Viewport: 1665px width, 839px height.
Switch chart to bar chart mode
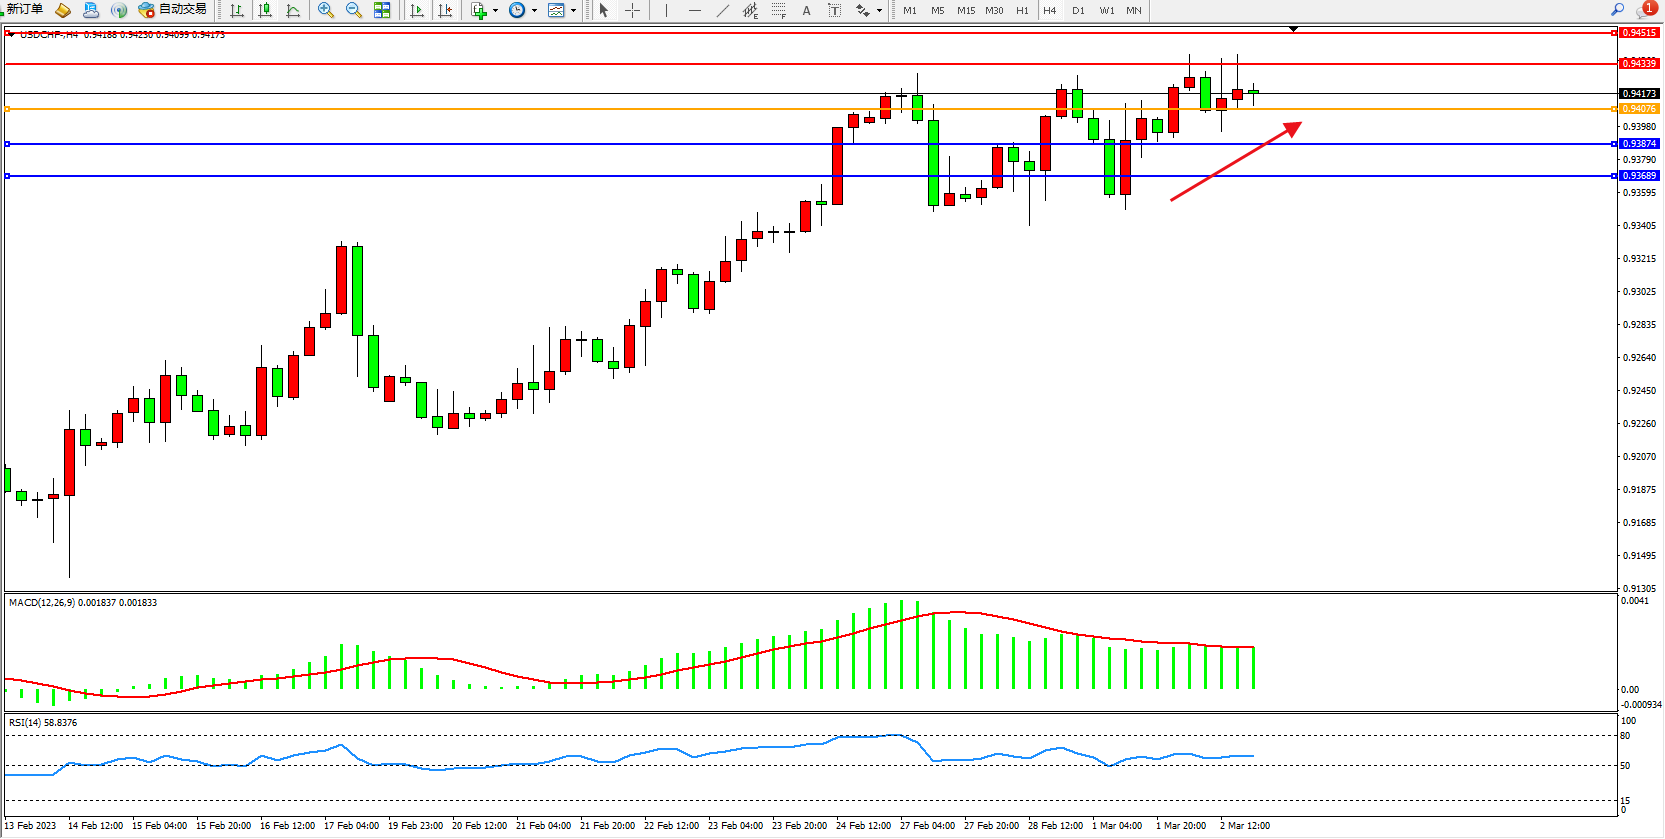tap(237, 10)
